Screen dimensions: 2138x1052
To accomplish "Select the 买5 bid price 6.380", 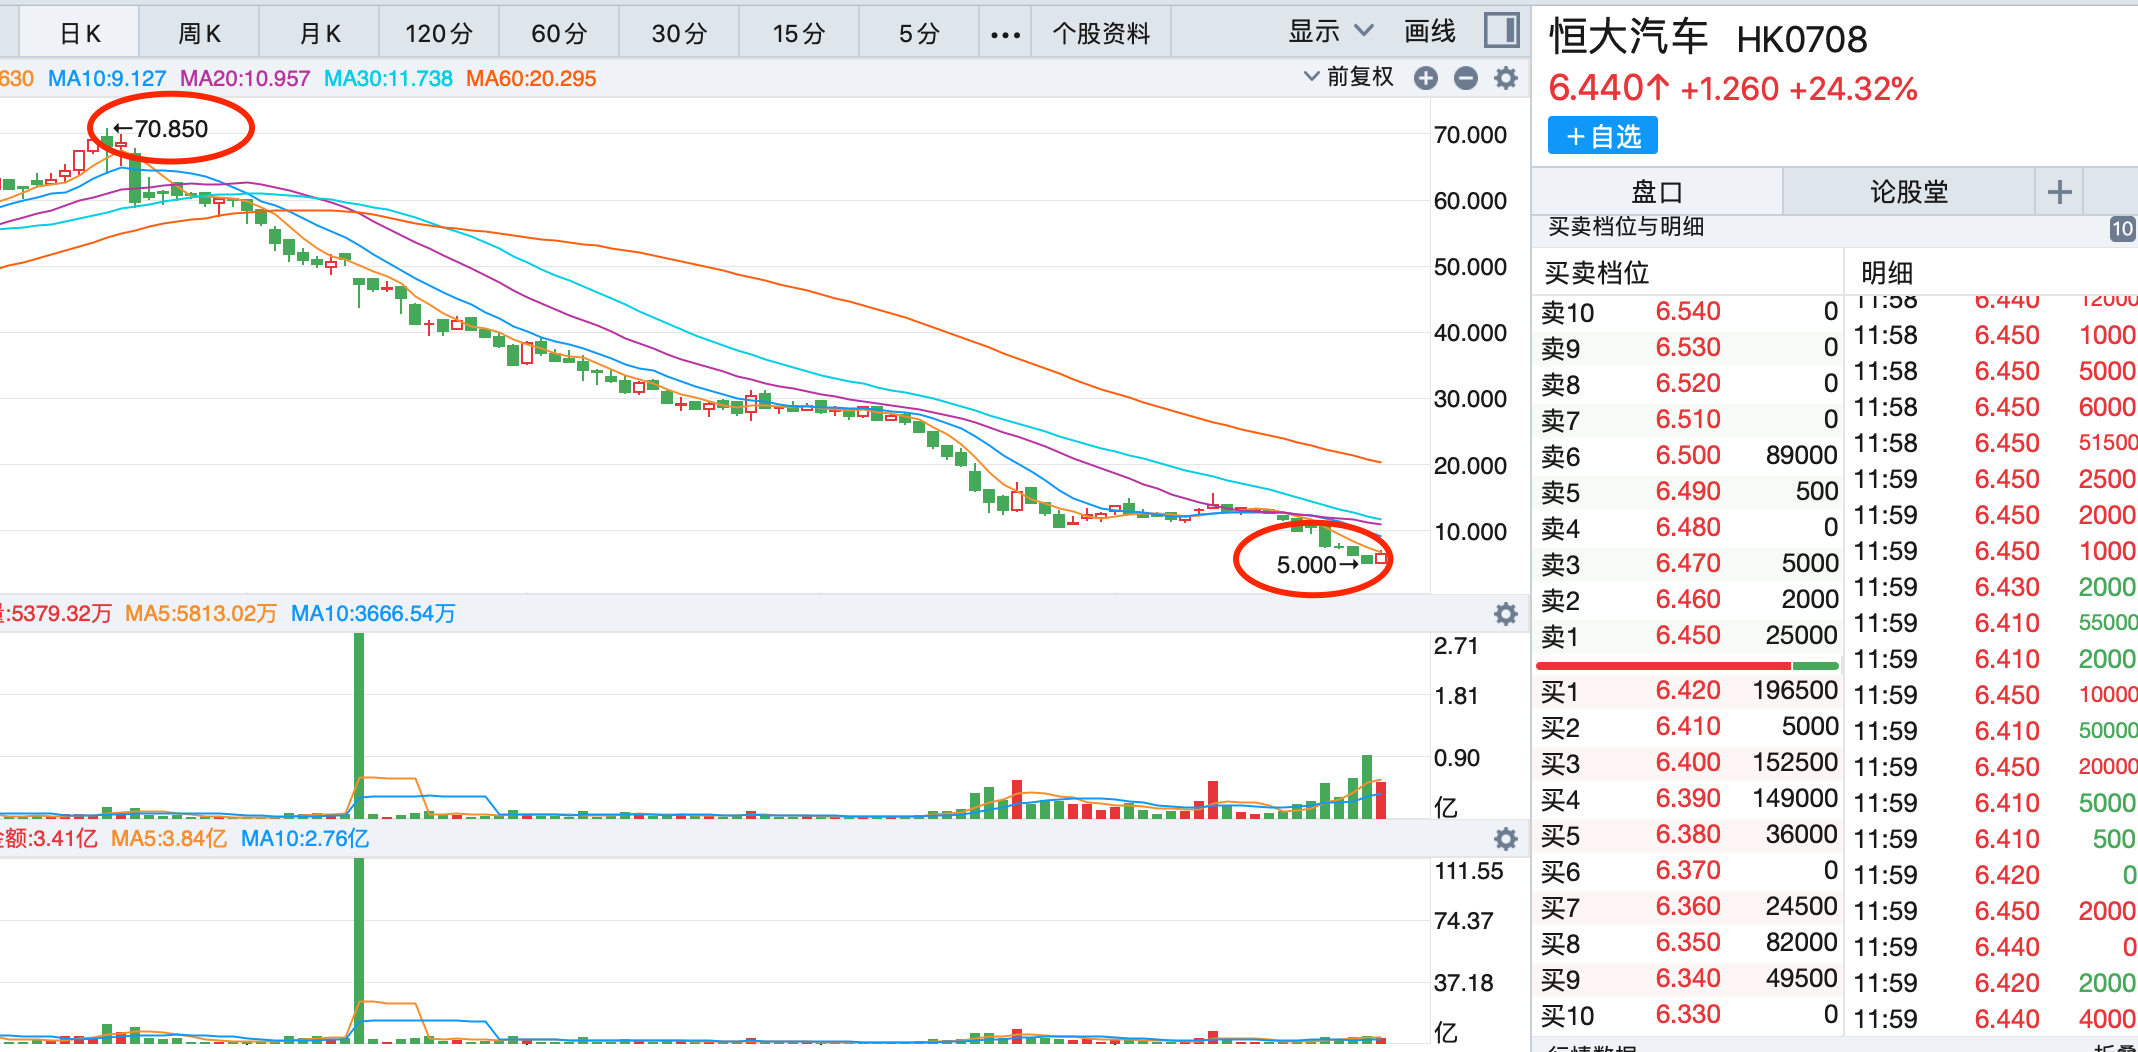I will point(1688,834).
